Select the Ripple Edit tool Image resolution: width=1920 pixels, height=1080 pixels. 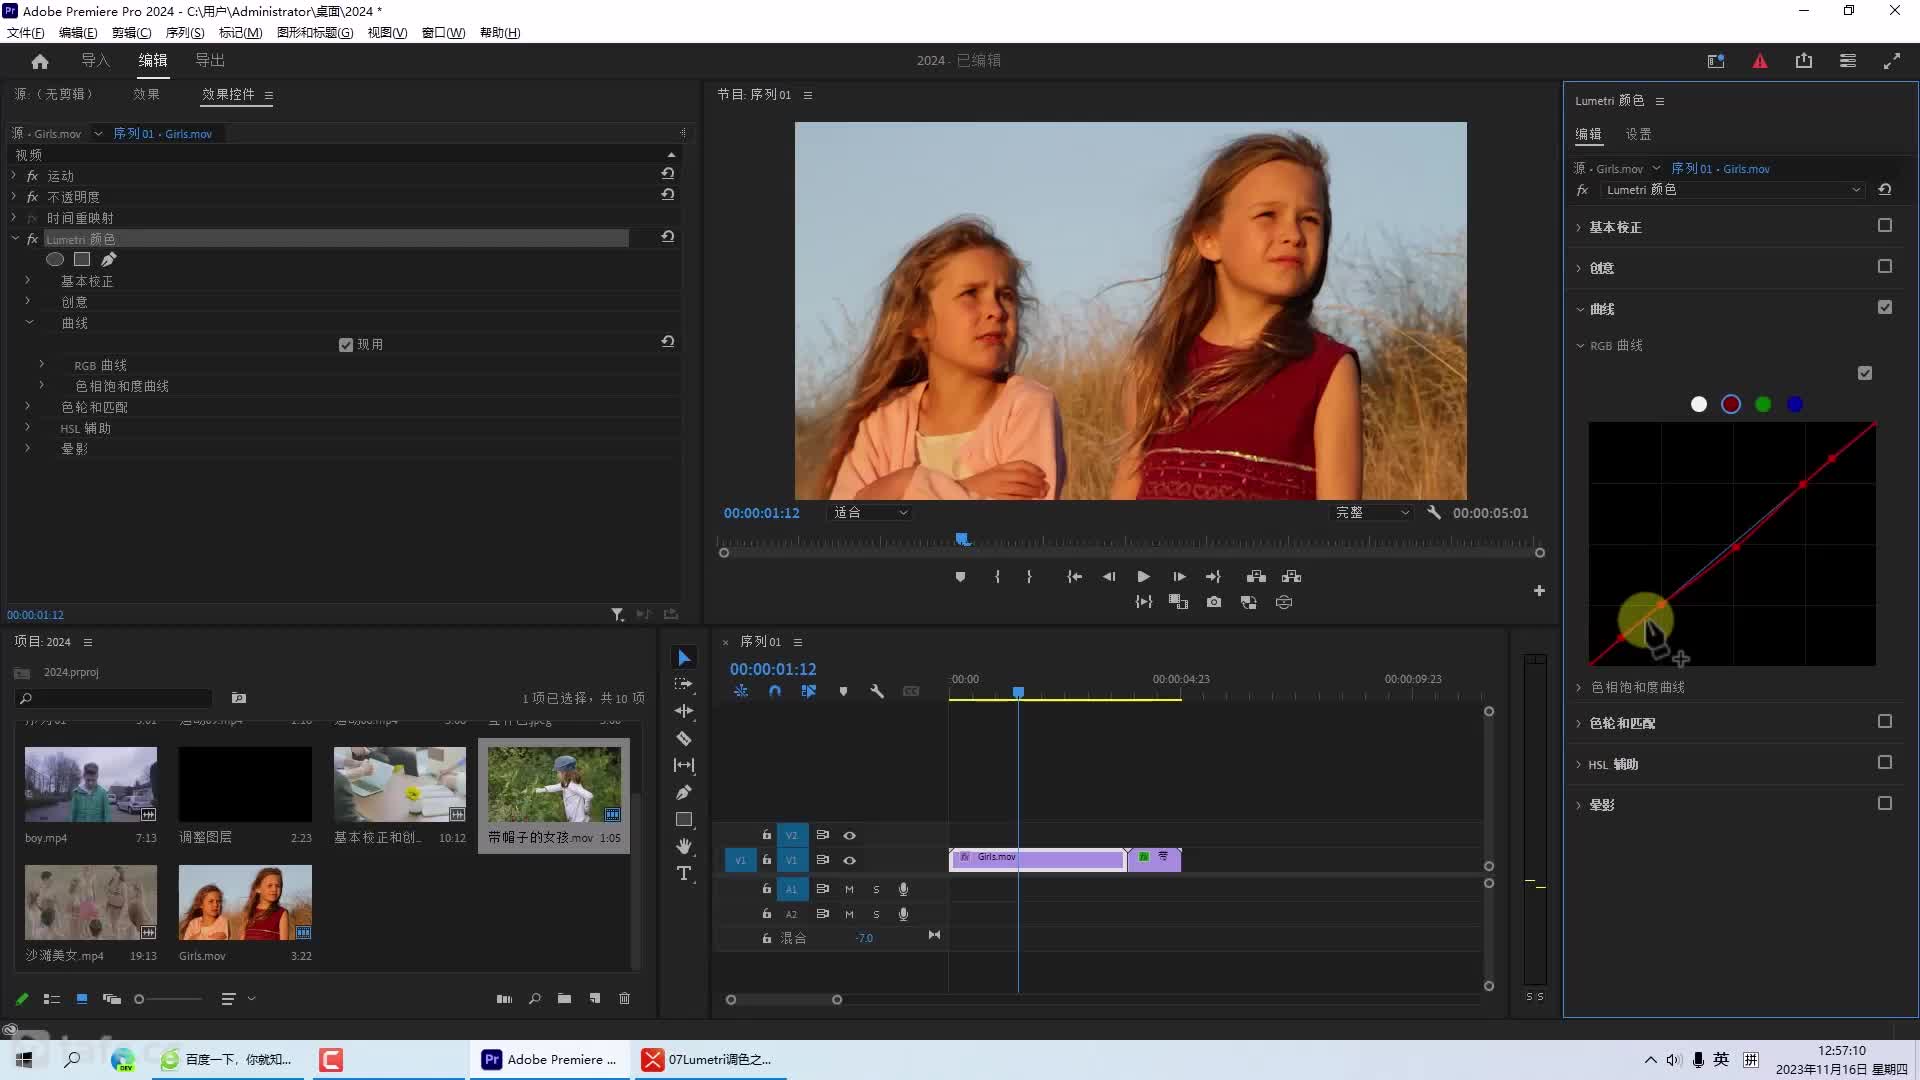tap(684, 711)
